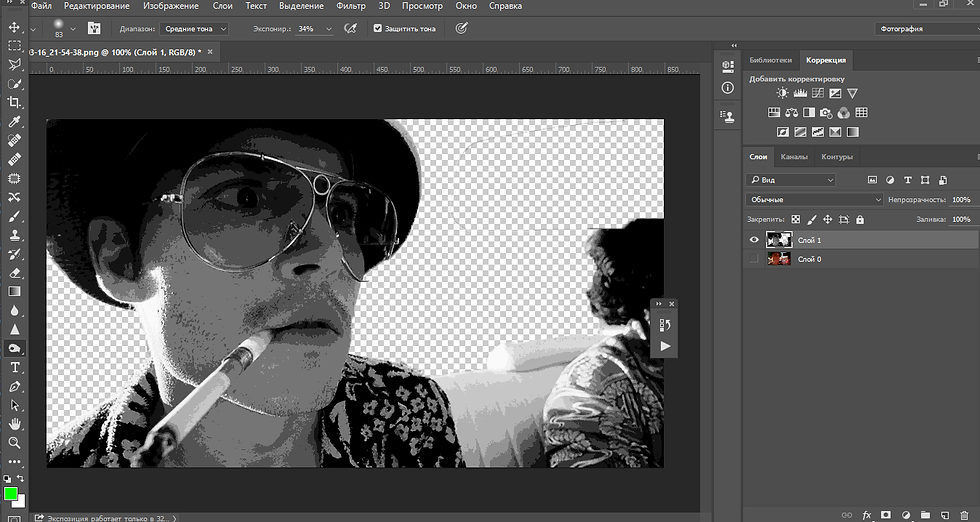This screenshot has height=522, width=980.
Task: Open the 'Фотография' workspace dropdown
Action: pyautogui.click(x=928, y=29)
